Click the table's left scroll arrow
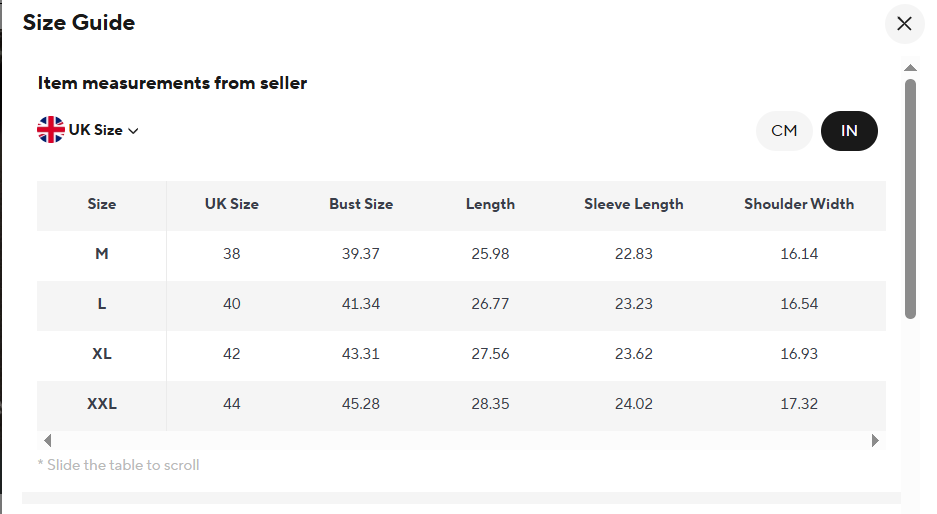The width and height of the screenshot is (937, 514). coord(47,440)
